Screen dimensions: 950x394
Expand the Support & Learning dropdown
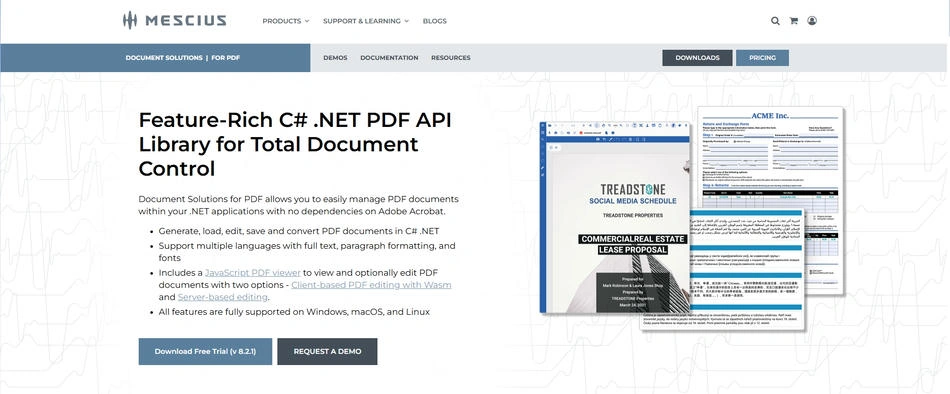coord(366,21)
